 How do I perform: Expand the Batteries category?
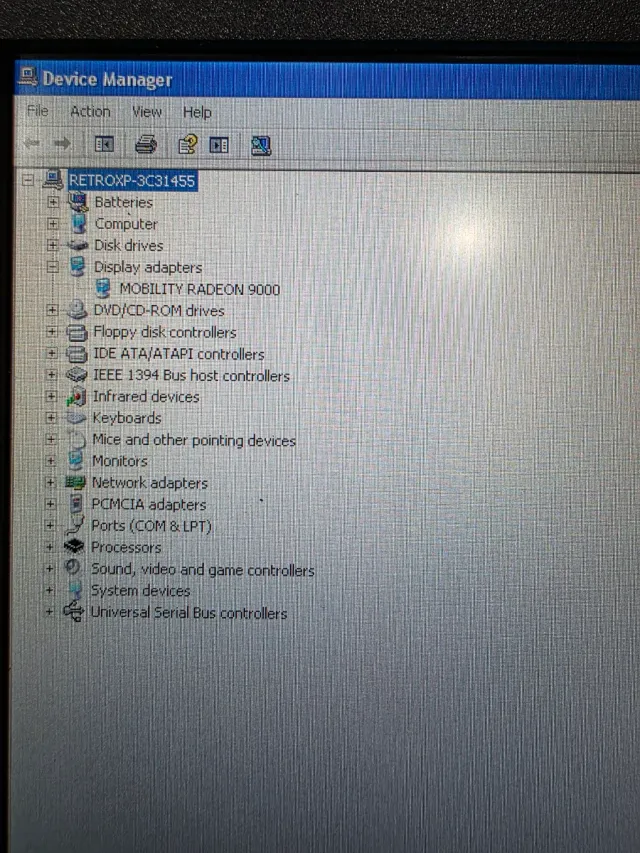(x=53, y=202)
